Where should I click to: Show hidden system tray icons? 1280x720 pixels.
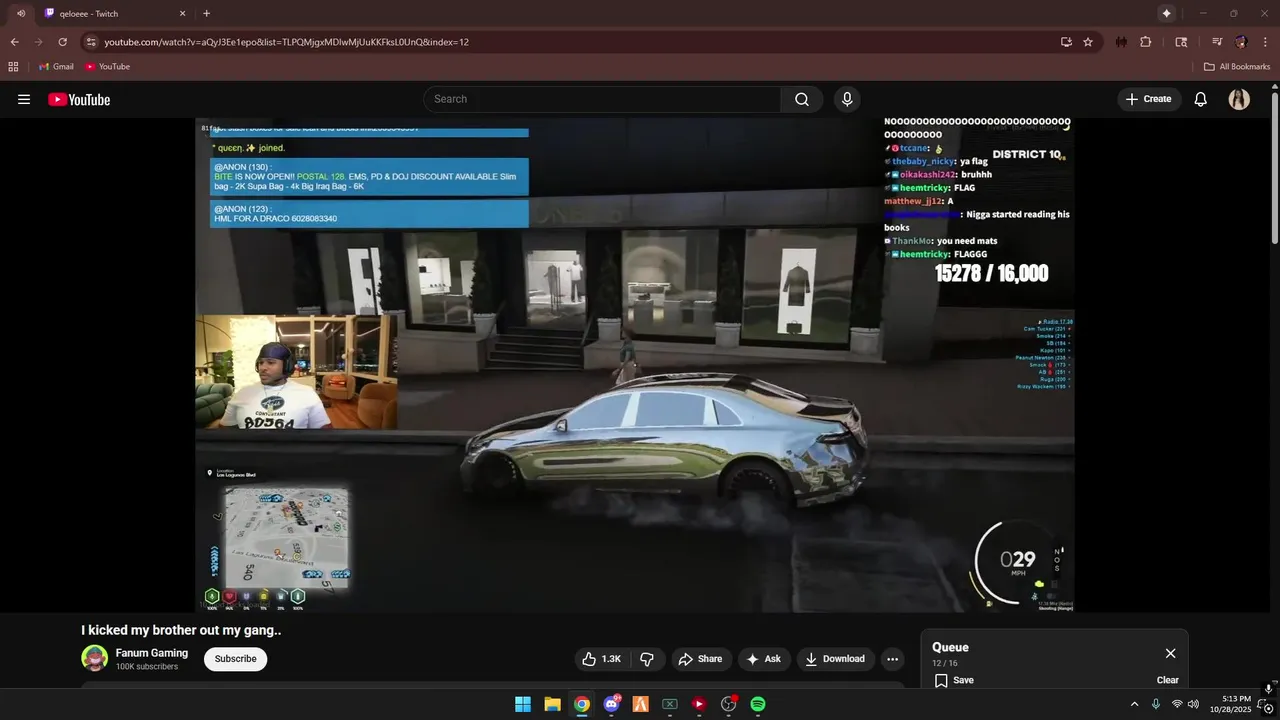(x=1134, y=704)
